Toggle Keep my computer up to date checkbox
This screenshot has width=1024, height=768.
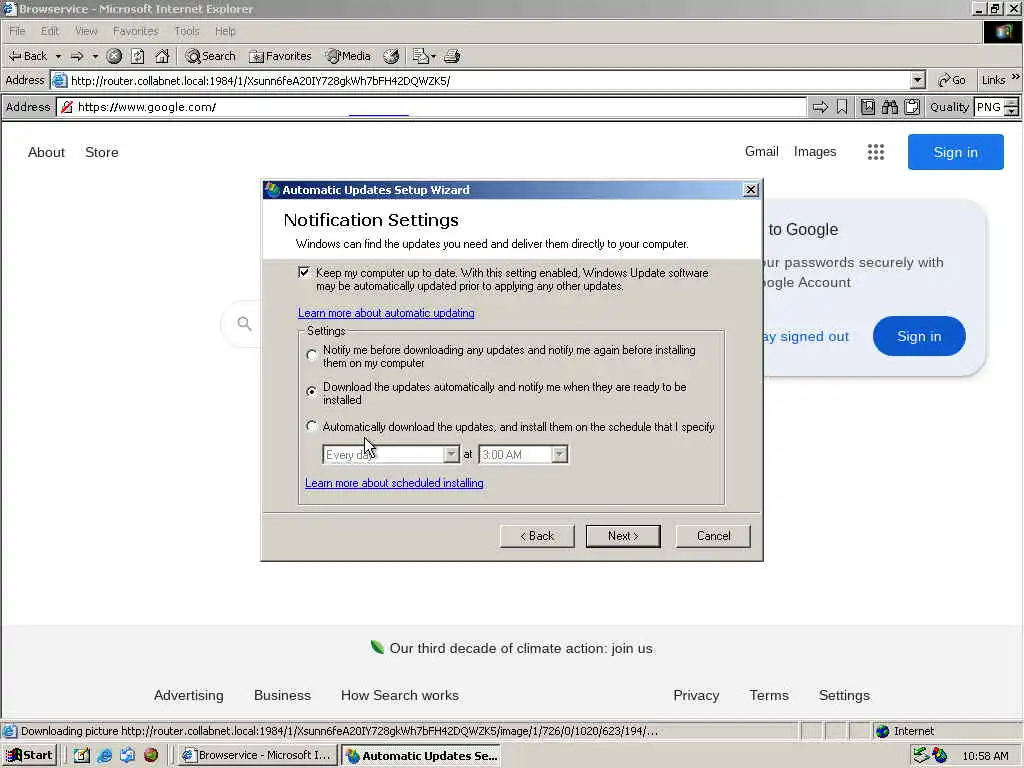304,272
